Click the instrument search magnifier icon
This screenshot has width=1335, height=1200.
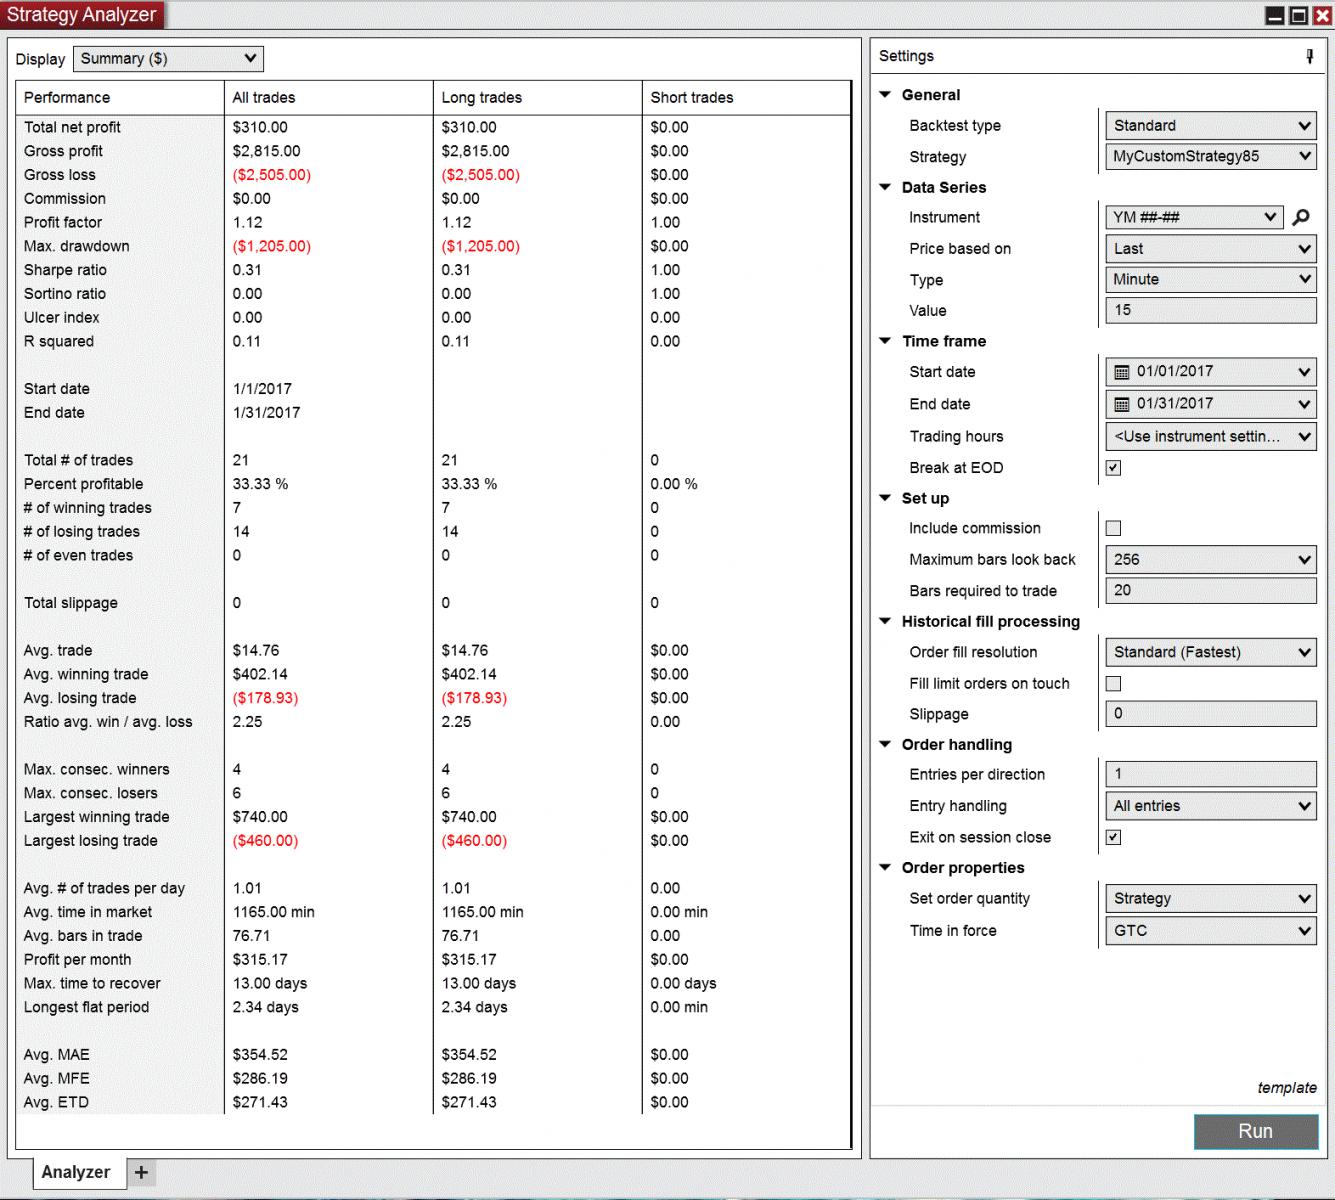pyautogui.click(x=1301, y=217)
